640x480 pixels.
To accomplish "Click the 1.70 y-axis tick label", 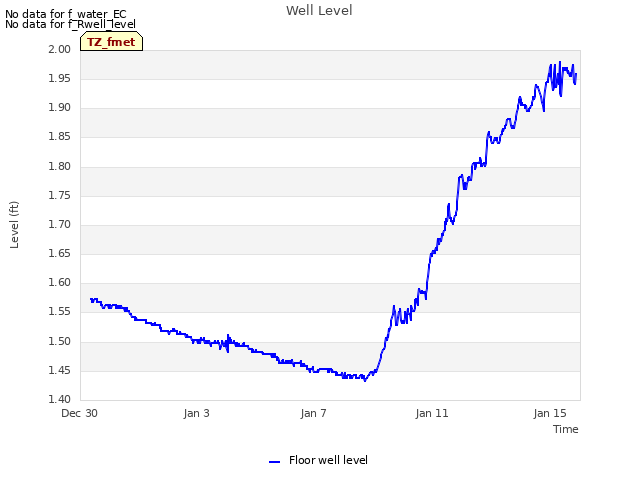I will click(x=60, y=224).
